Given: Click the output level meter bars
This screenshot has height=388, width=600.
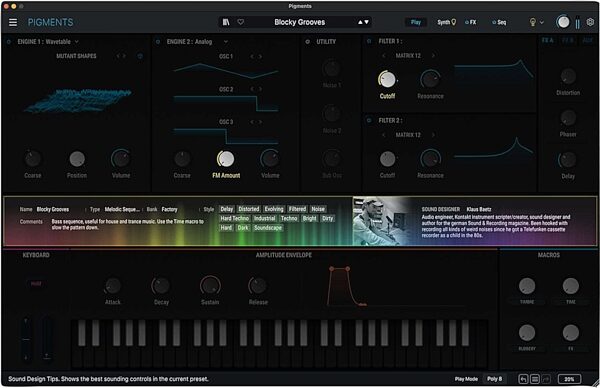Looking at the screenshot, I should (577, 23).
